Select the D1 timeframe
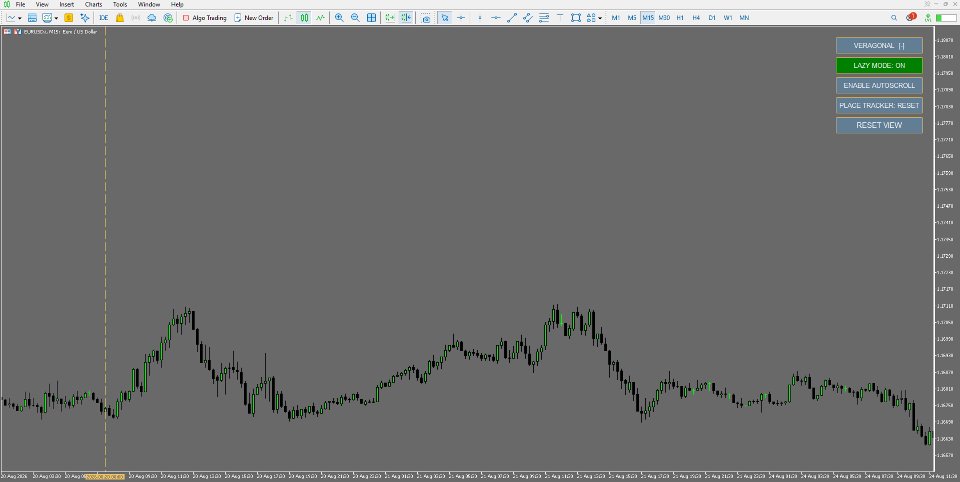The width and height of the screenshot is (960, 482). (x=712, y=18)
